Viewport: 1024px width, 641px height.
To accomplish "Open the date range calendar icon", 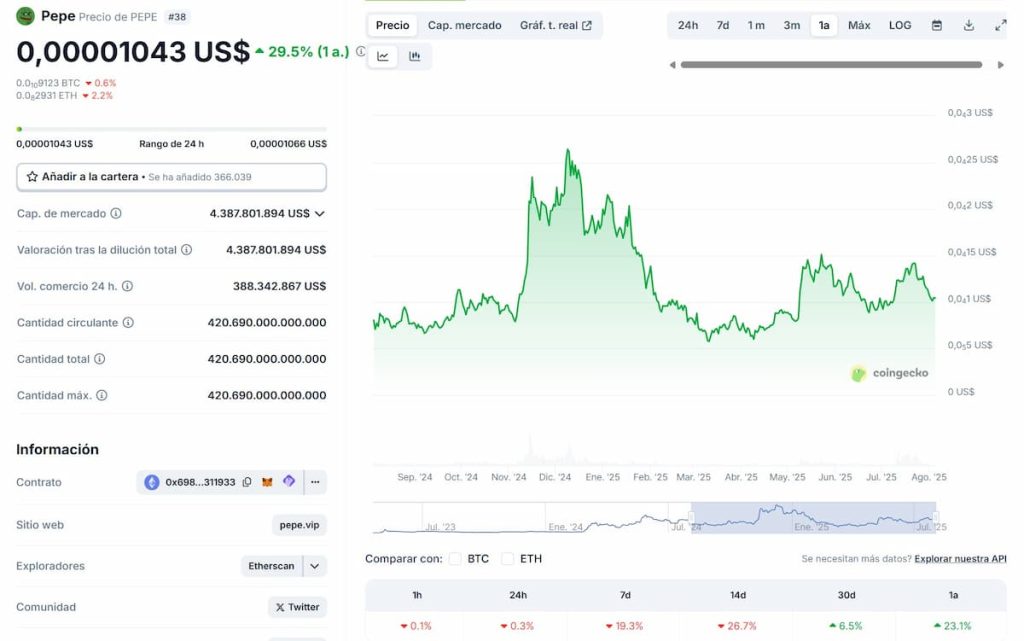I will (x=937, y=24).
